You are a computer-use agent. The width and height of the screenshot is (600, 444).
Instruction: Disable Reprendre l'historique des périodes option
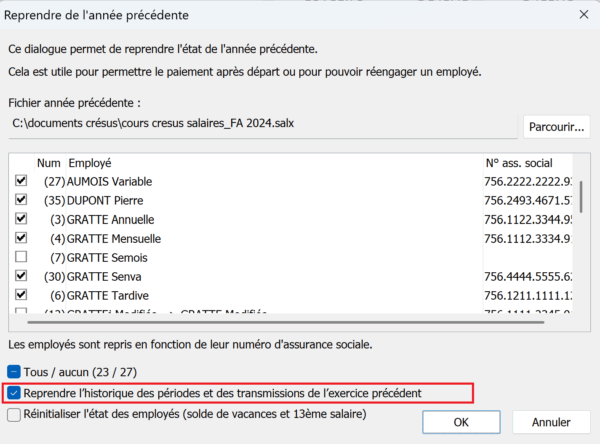(14, 394)
